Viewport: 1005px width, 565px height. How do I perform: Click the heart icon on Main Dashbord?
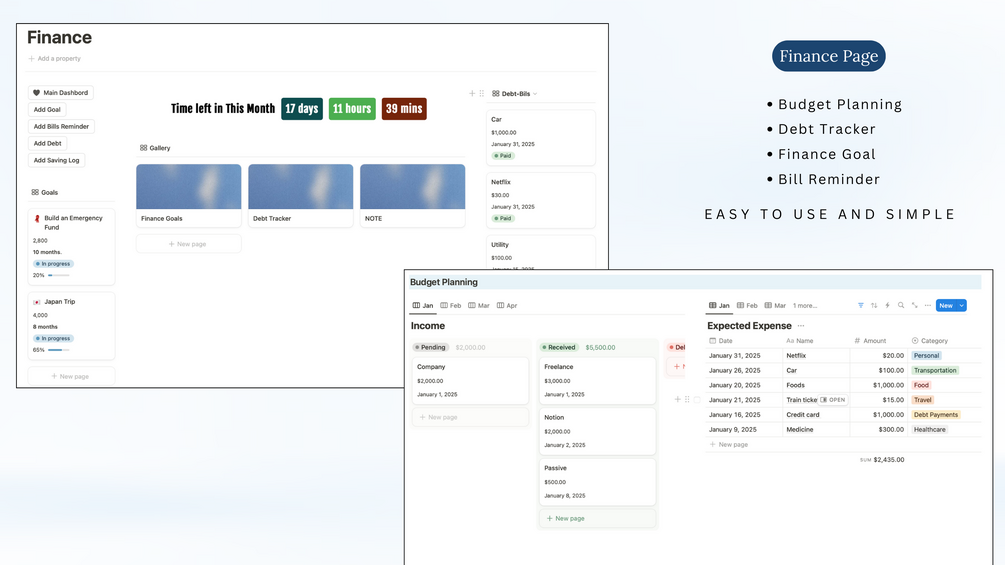click(x=37, y=93)
